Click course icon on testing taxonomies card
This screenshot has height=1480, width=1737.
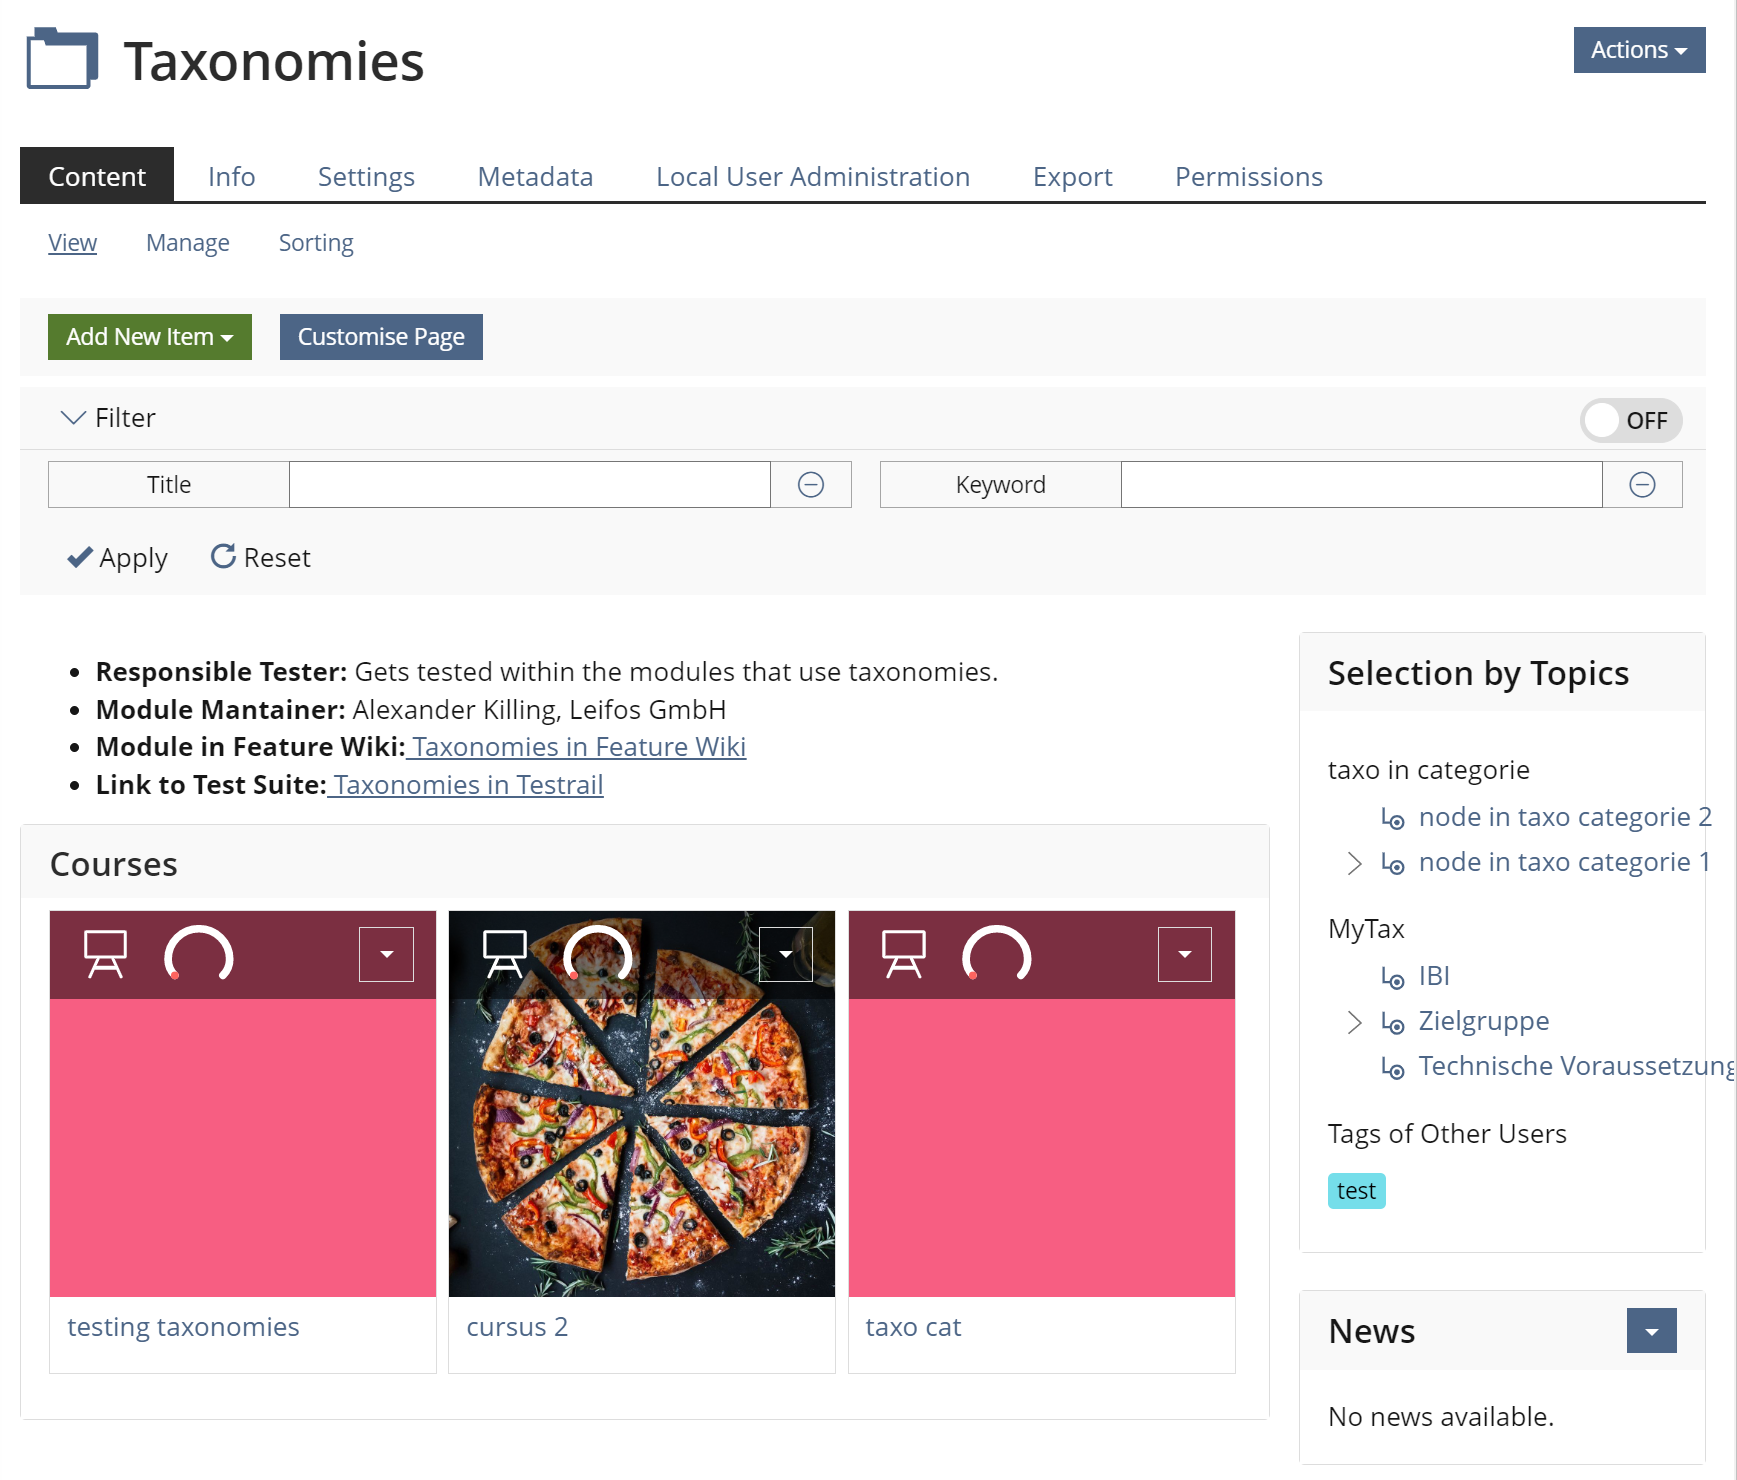(x=105, y=954)
